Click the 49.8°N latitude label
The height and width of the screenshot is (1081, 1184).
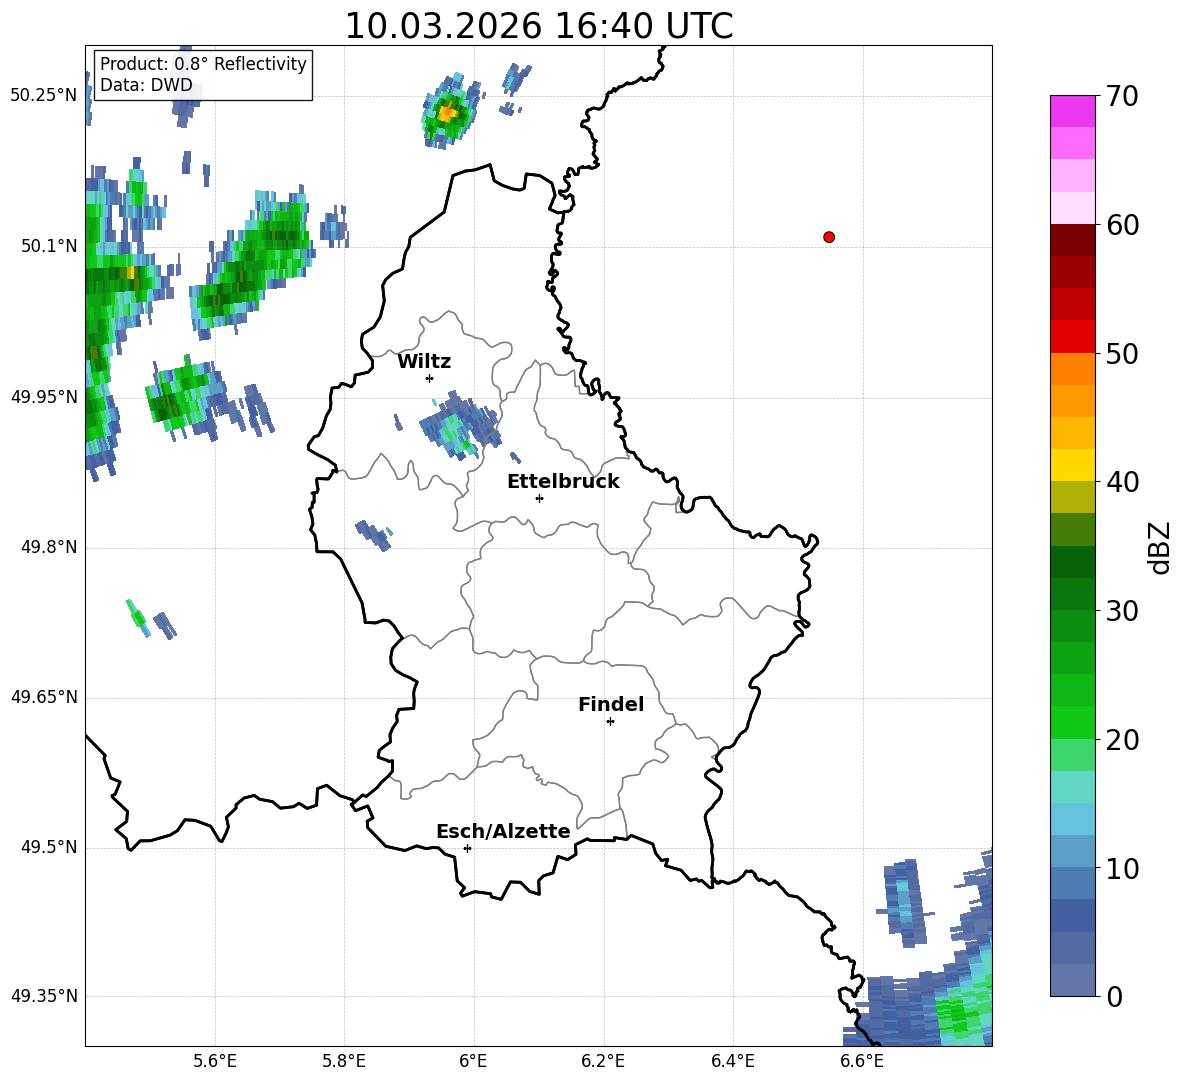pos(49,547)
